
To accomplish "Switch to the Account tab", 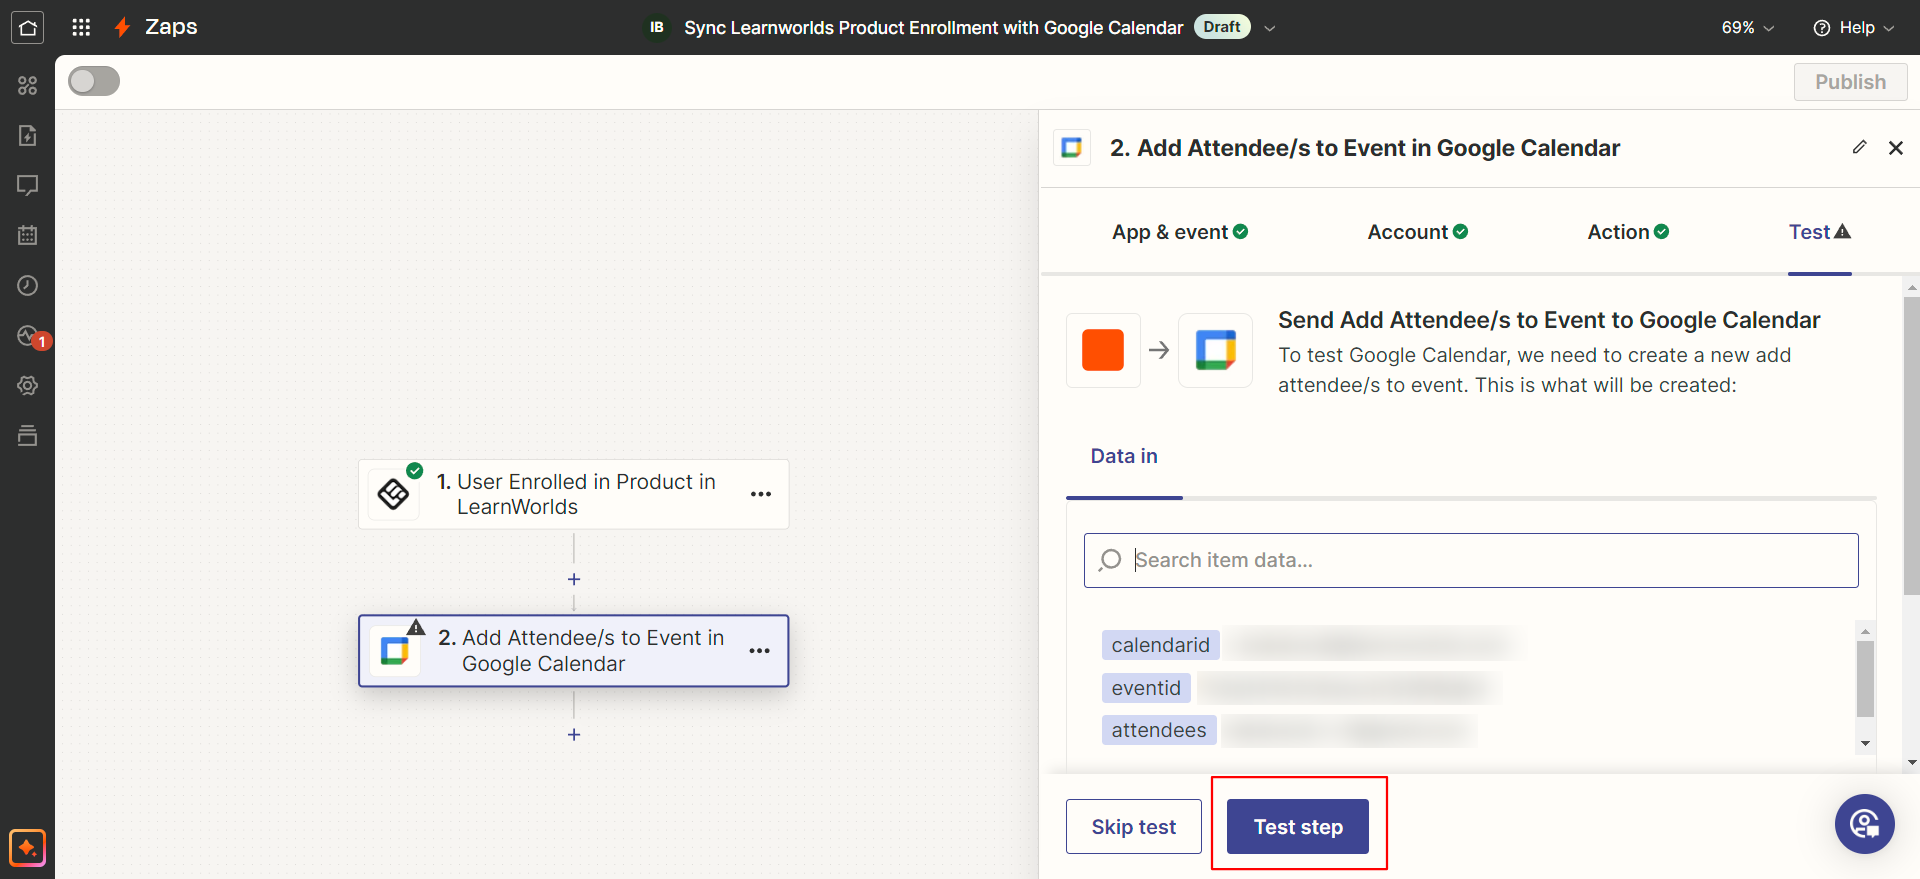I will pyautogui.click(x=1418, y=232).
